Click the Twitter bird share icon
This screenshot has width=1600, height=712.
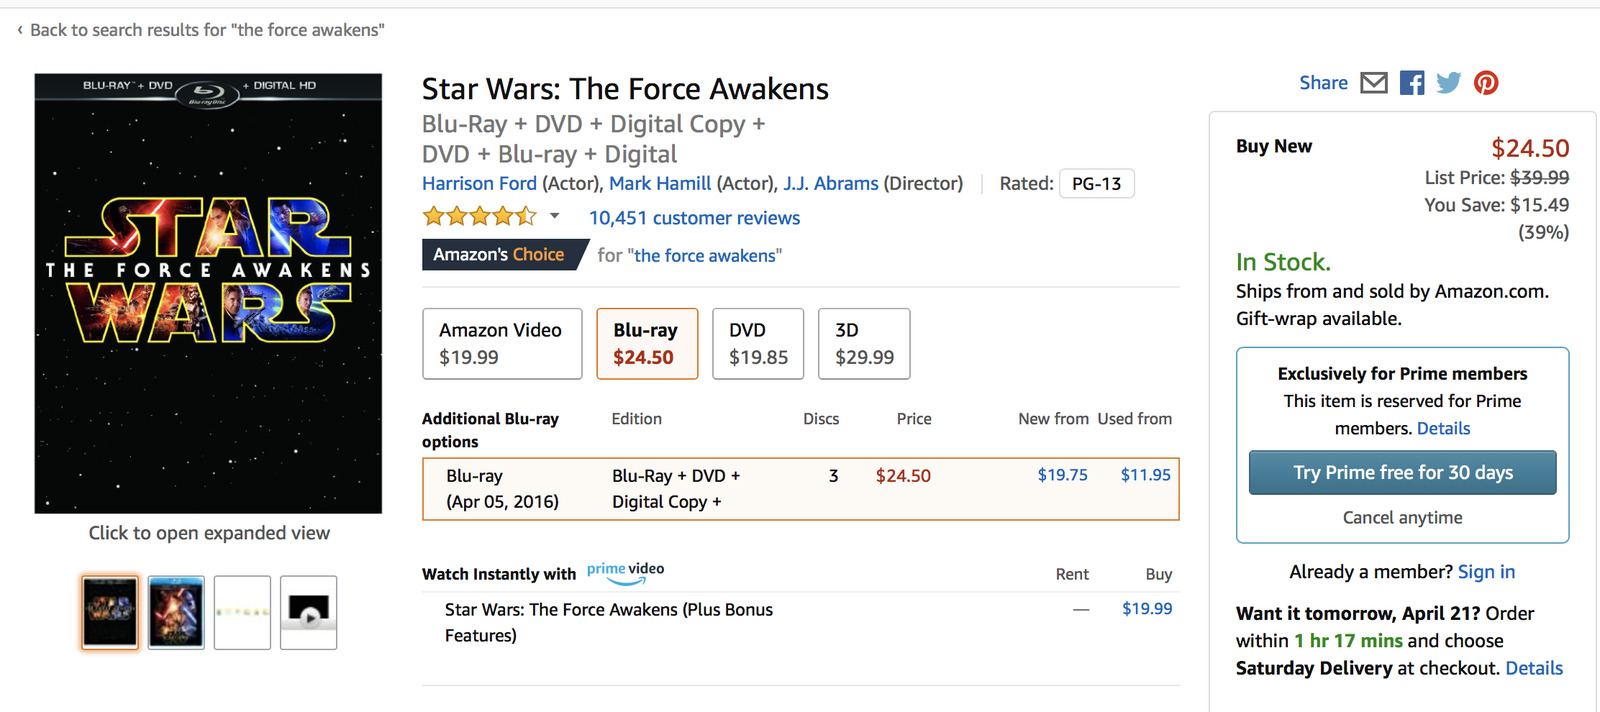tap(1448, 83)
